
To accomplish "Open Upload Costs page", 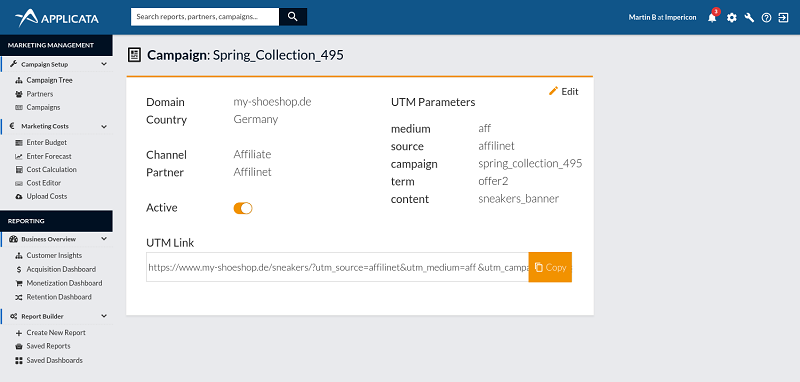I will 47,196.
